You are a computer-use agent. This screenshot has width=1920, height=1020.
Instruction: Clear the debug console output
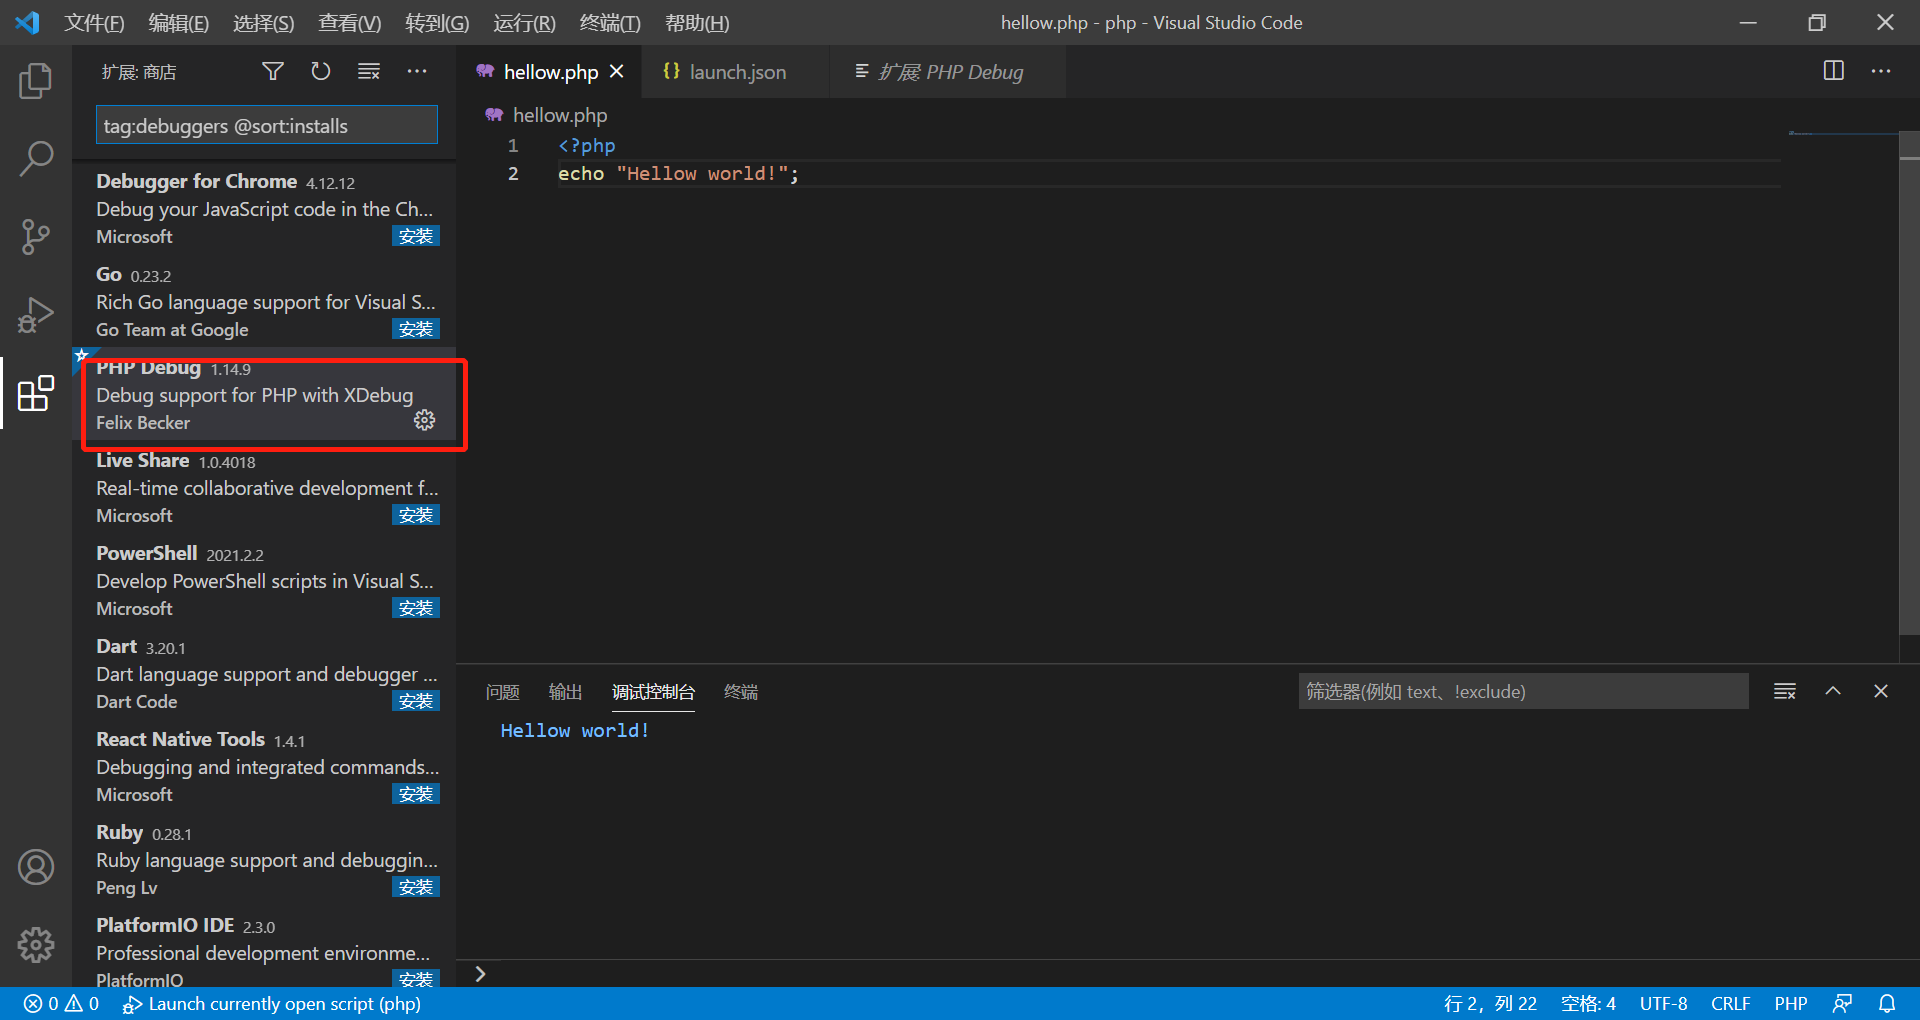pyautogui.click(x=1785, y=691)
